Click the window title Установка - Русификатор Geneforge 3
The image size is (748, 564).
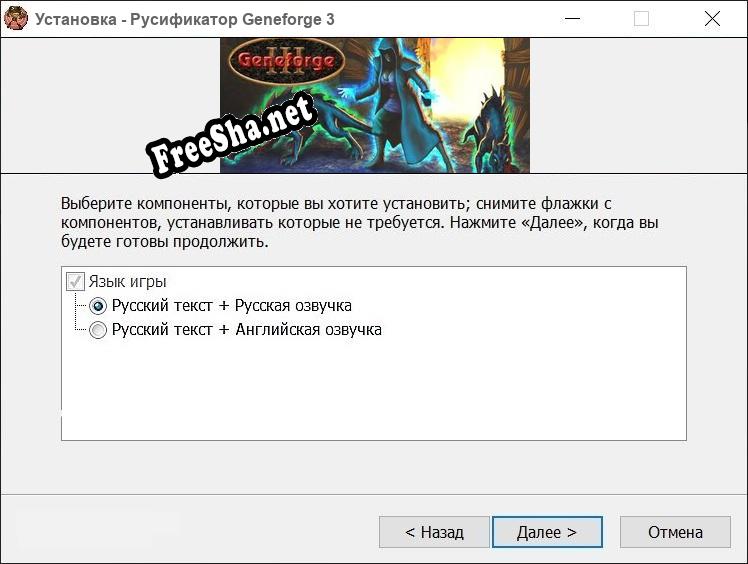pyautogui.click(x=185, y=20)
